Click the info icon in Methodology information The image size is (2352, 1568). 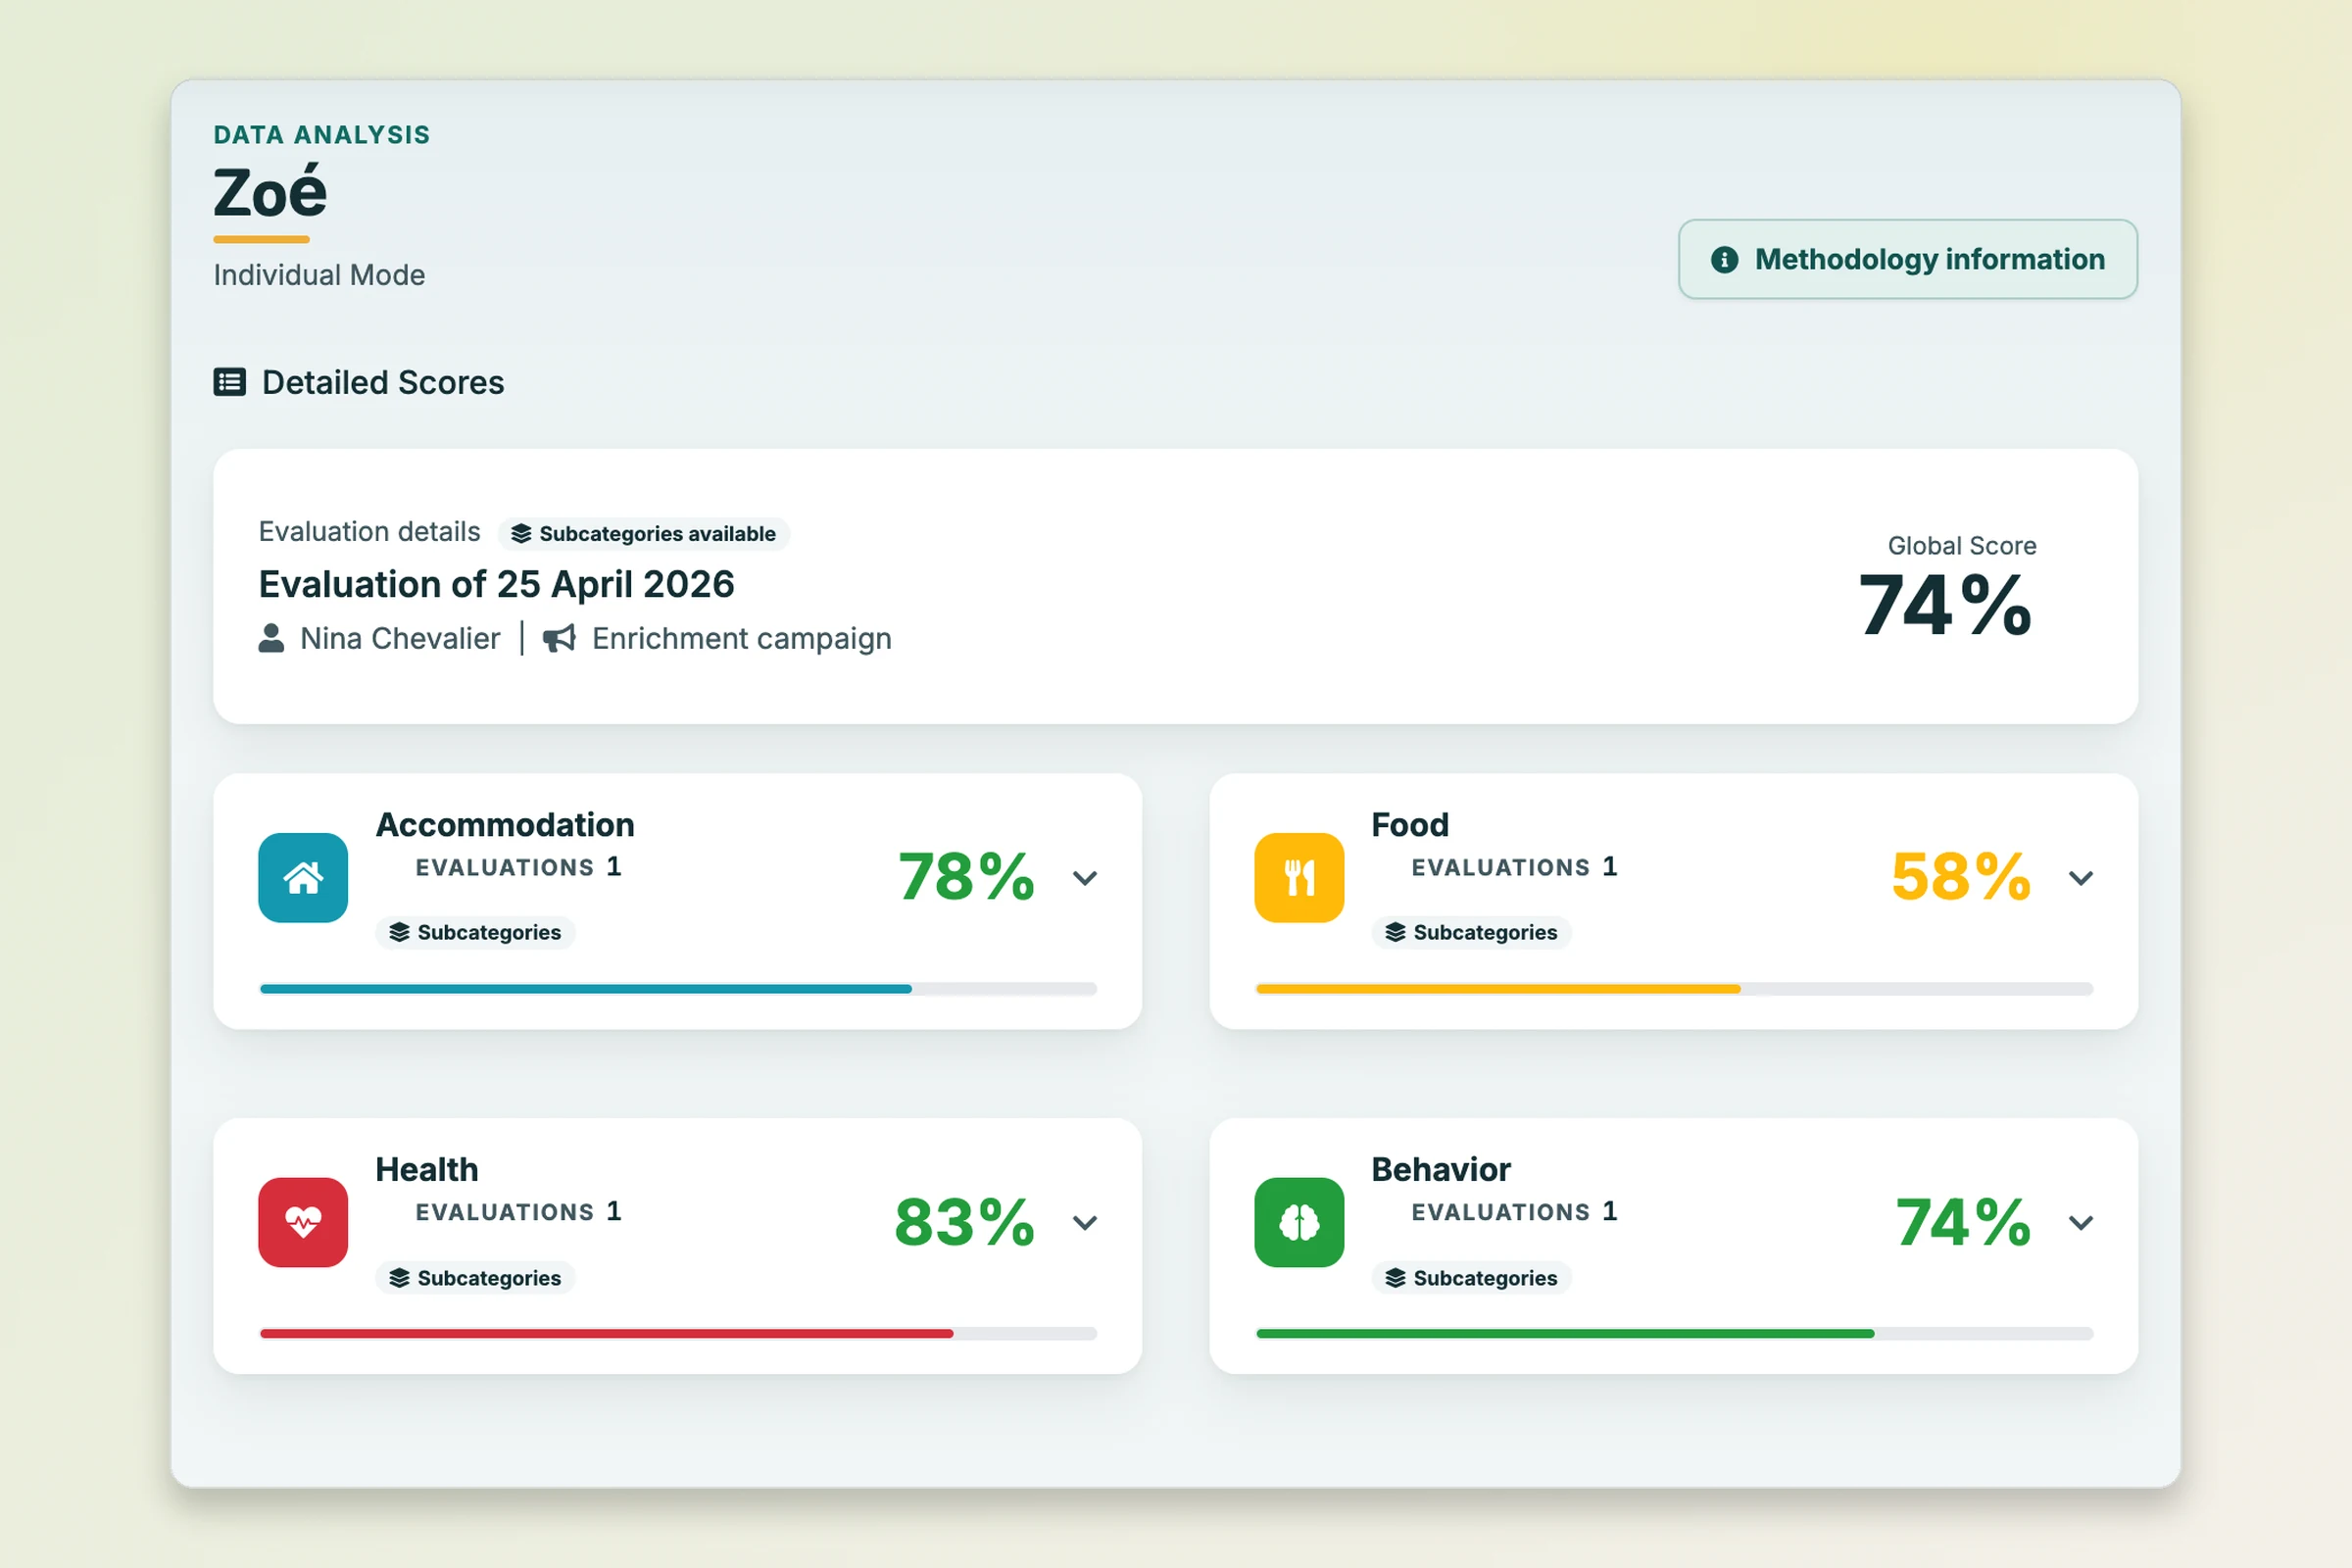click(1724, 260)
